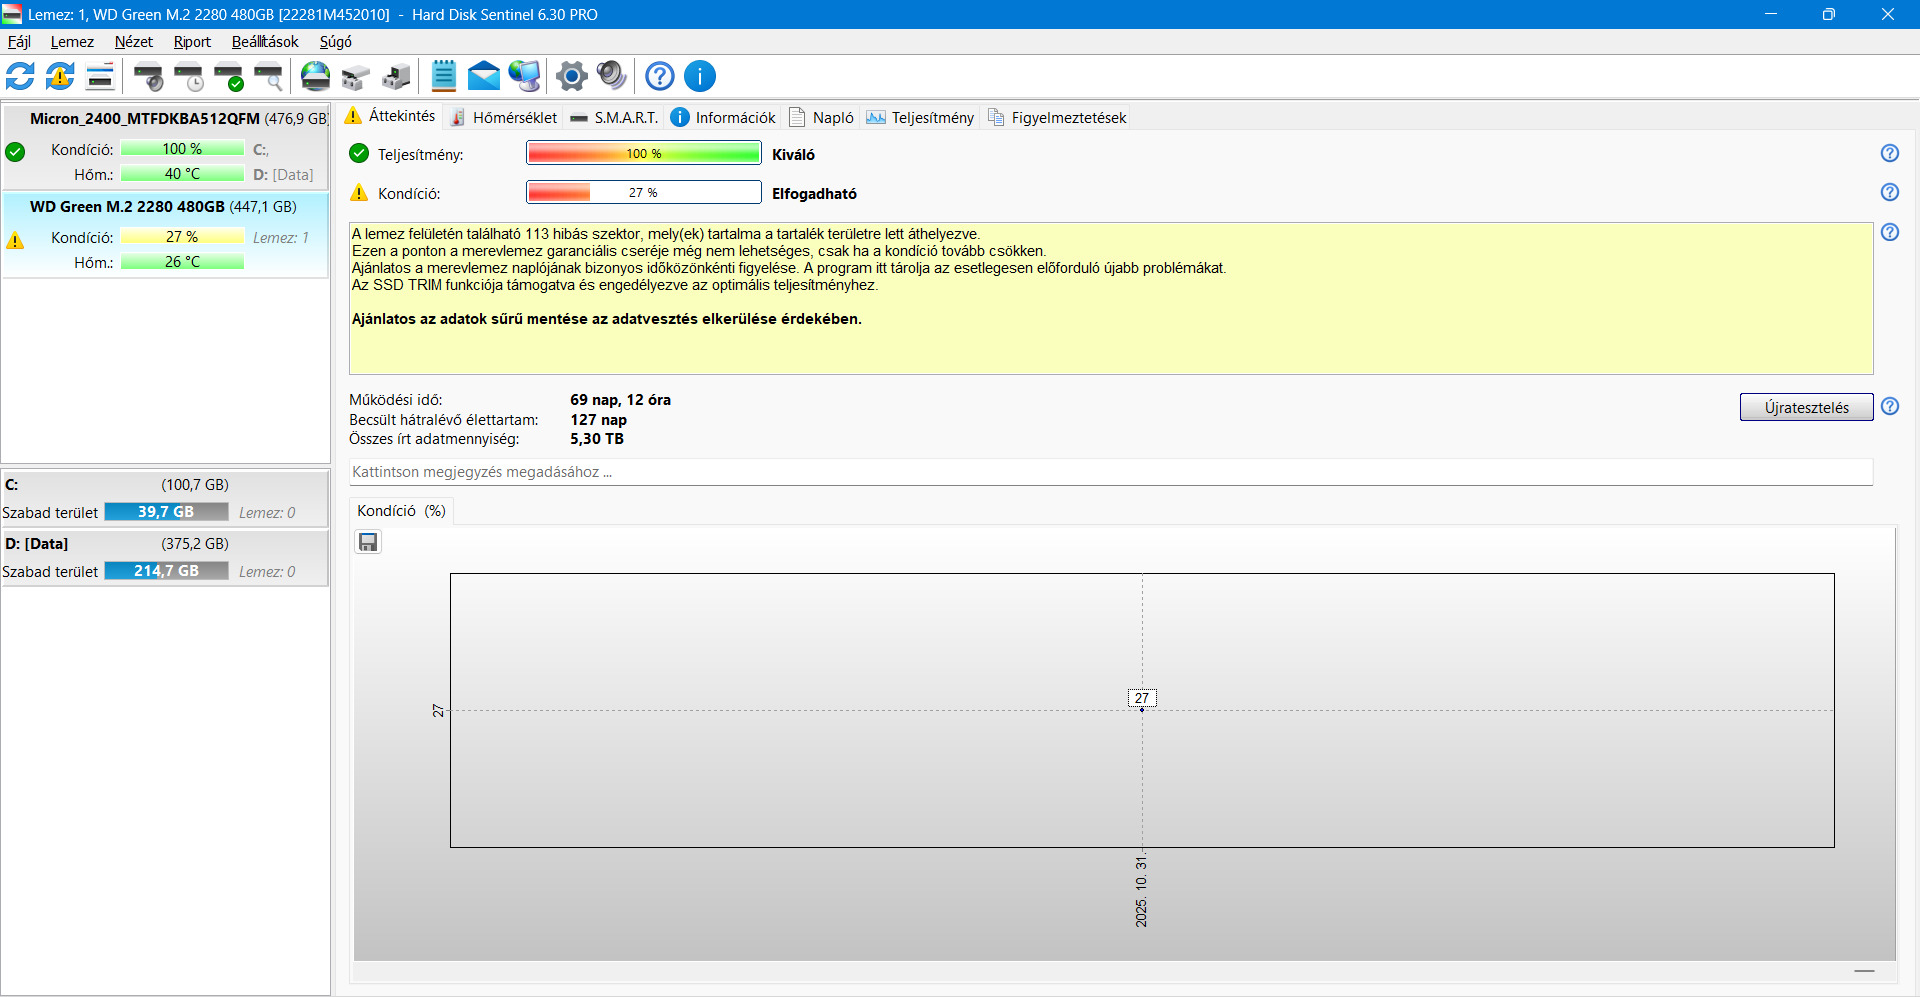The width and height of the screenshot is (1920, 997).
Task: Click the grey drive with connectors icon
Action: [355, 76]
